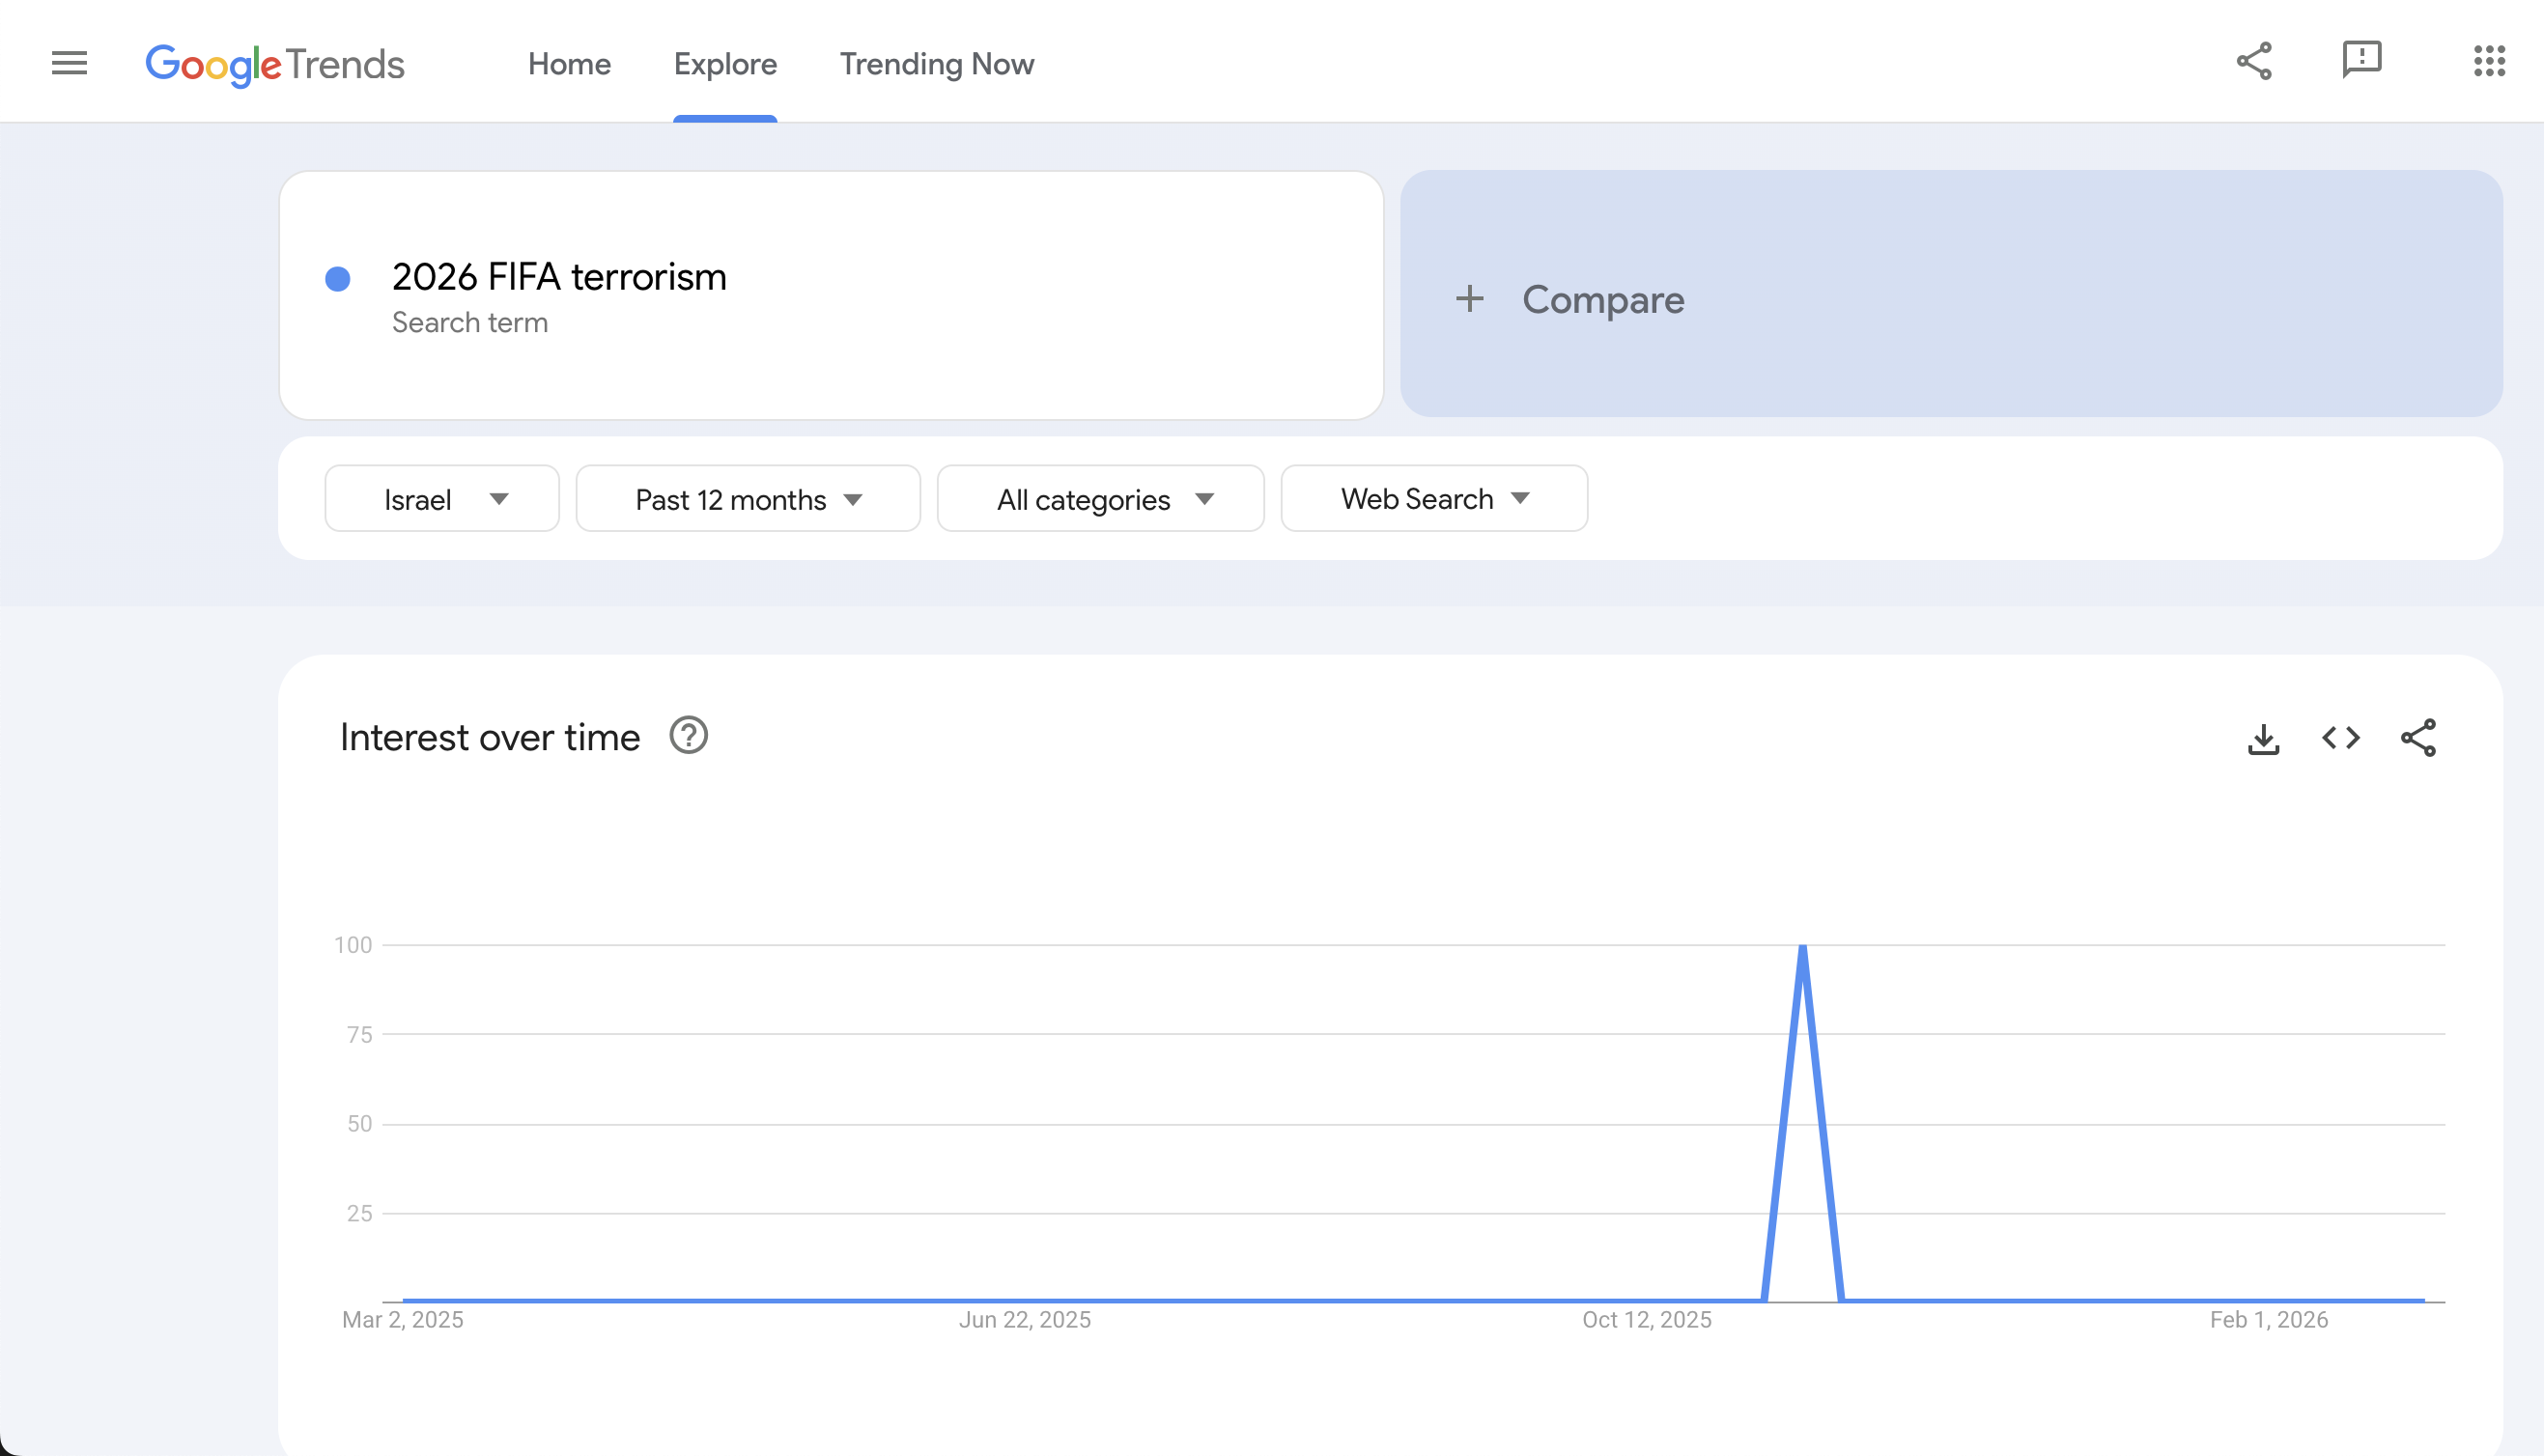
Task: Open the chart embed code icon
Action: click(x=2340, y=739)
